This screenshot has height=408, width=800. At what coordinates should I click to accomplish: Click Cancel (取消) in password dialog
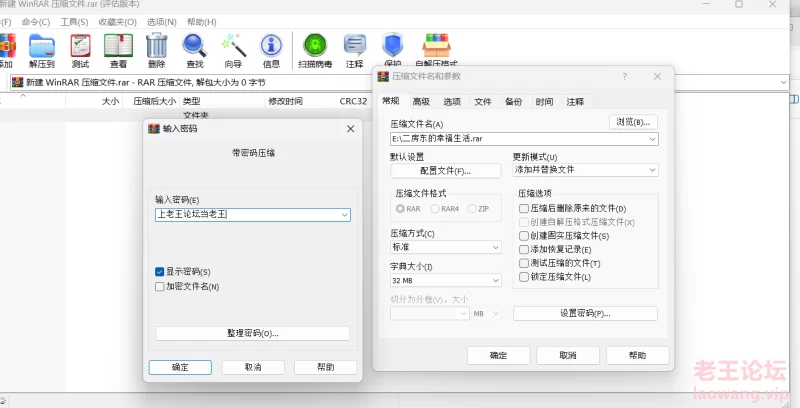pos(253,367)
